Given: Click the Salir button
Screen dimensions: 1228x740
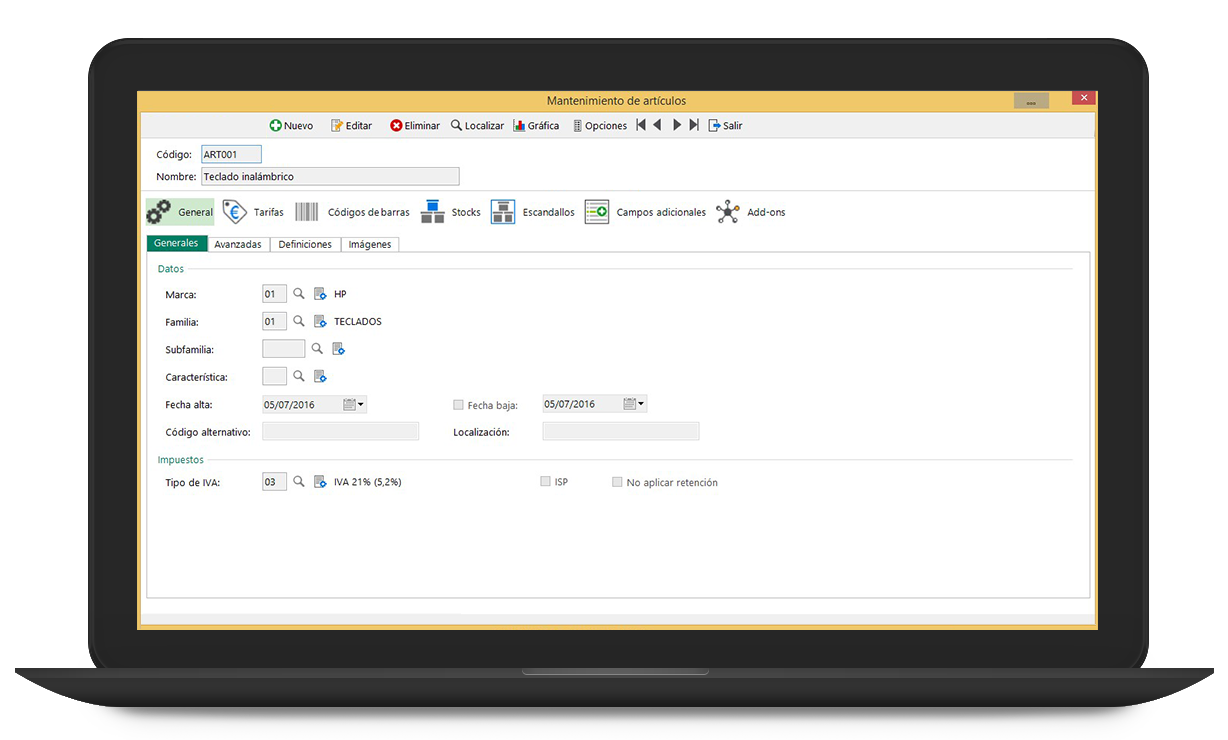Looking at the screenshot, I should point(725,126).
